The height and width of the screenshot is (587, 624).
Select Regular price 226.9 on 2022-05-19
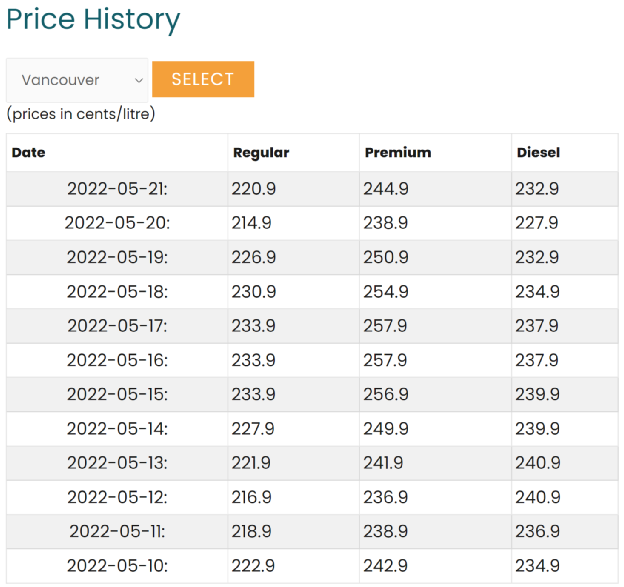254,257
